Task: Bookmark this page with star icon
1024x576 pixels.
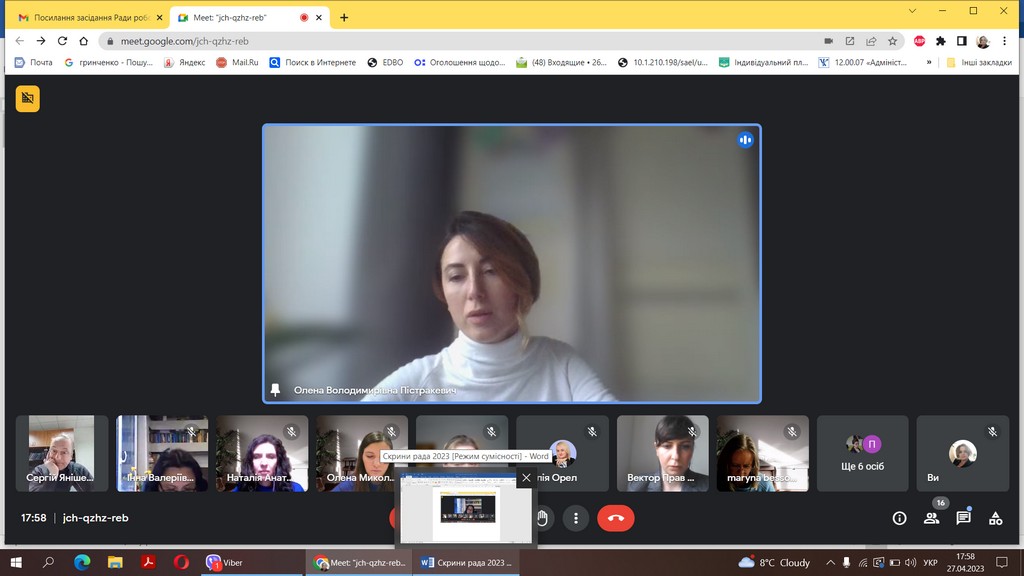Action: (x=892, y=41)
